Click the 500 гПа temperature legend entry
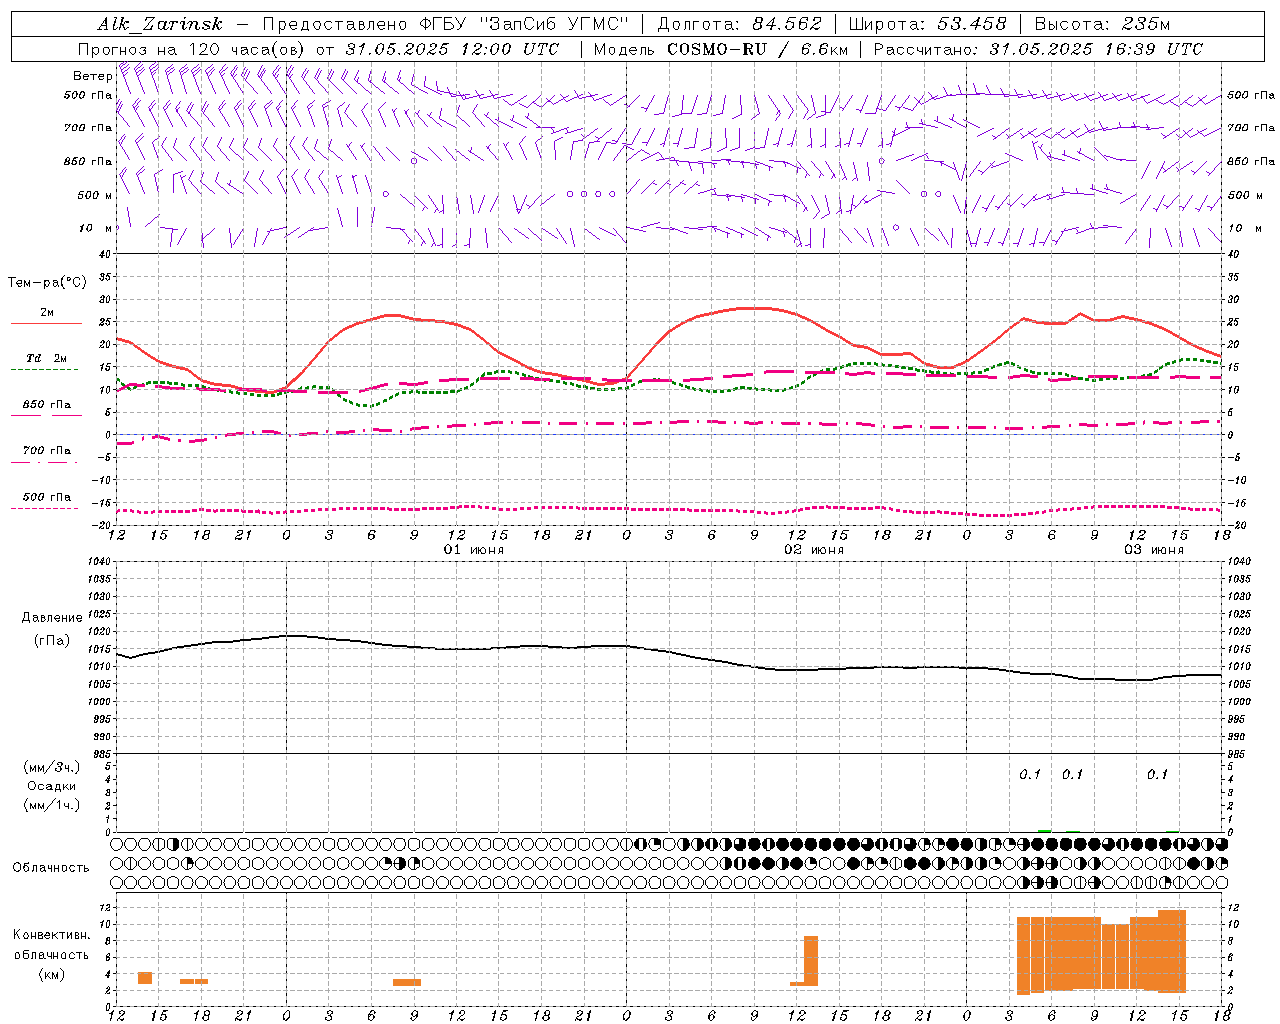Image resolution: width=1280 pixels, height=1024 pixels. [46, 500]
